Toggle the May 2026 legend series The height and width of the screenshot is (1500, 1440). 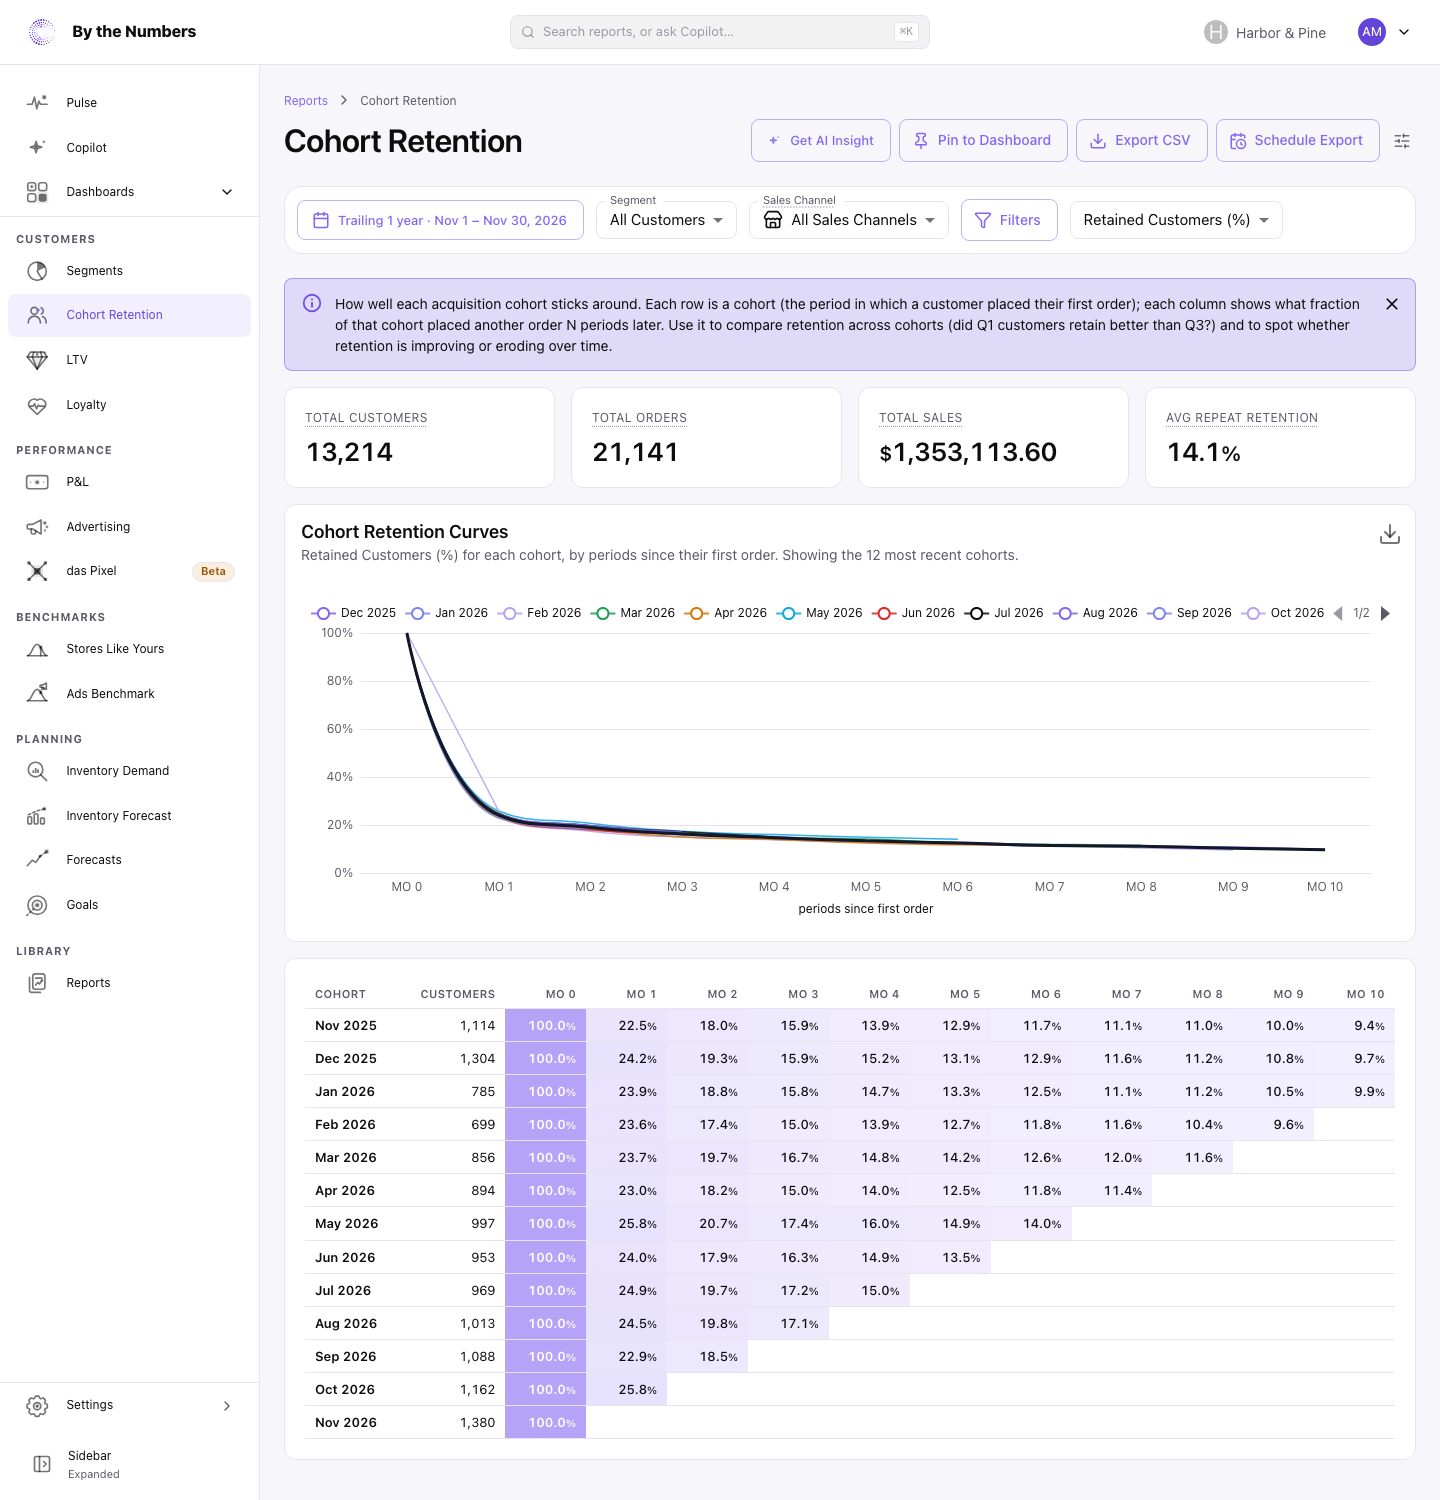819,613
